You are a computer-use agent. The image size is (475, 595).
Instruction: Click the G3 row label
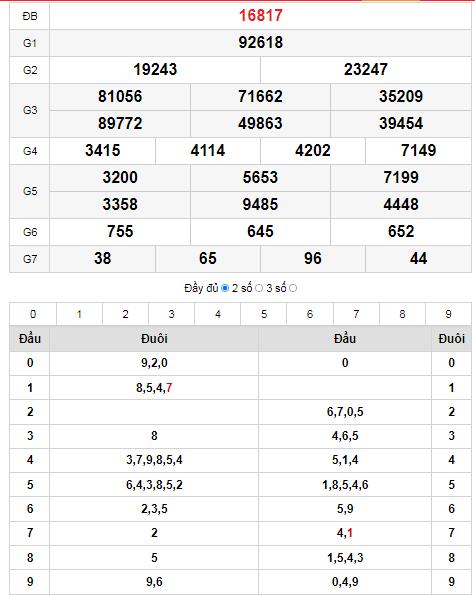[x=30, y=110]
